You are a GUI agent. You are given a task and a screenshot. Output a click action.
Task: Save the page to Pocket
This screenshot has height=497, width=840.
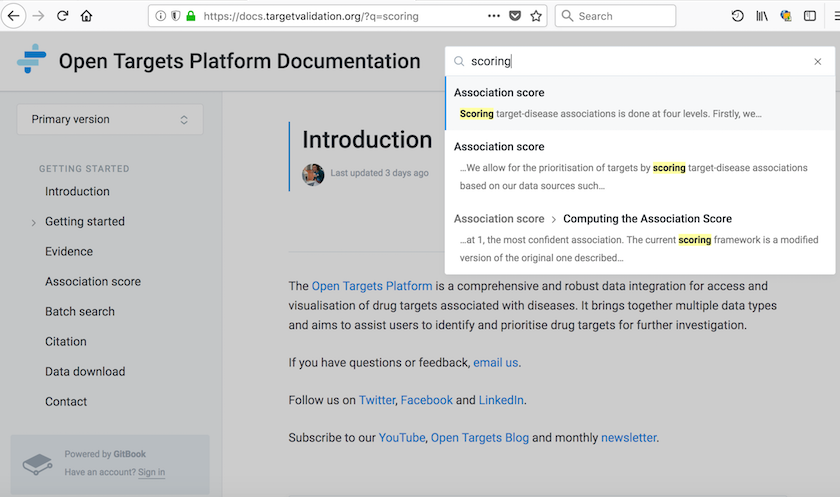515,16
